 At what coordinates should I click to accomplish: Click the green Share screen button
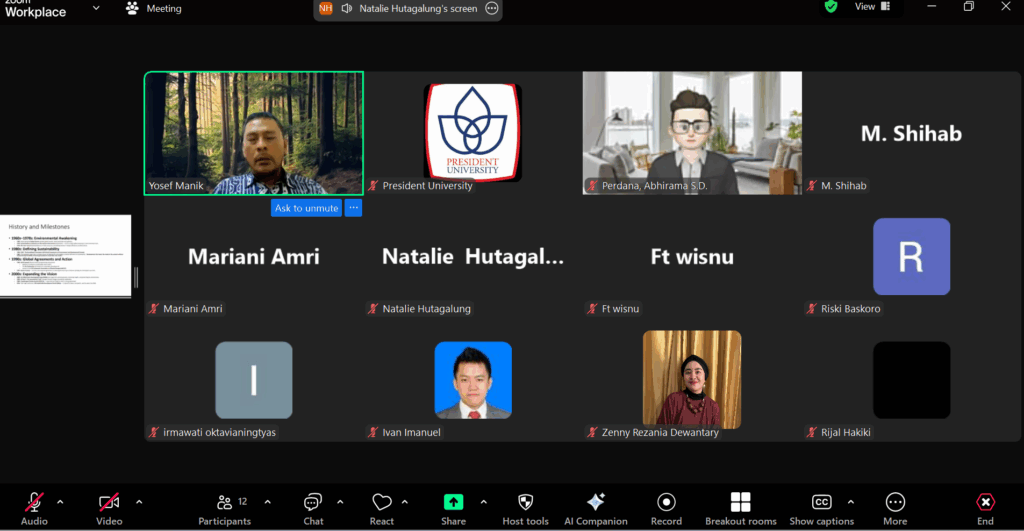coord(453,507)
